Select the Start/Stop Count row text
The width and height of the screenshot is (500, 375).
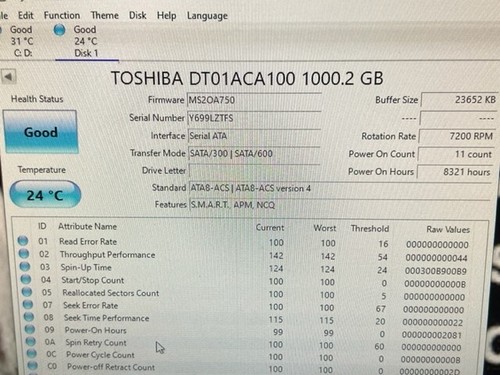(93, 280)
